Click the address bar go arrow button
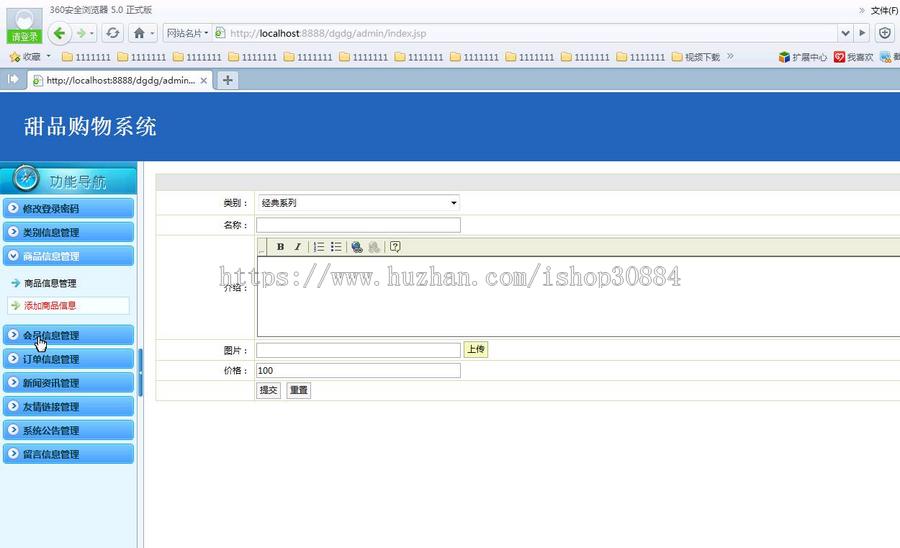The image size is (900, 548). coord(862,33)
